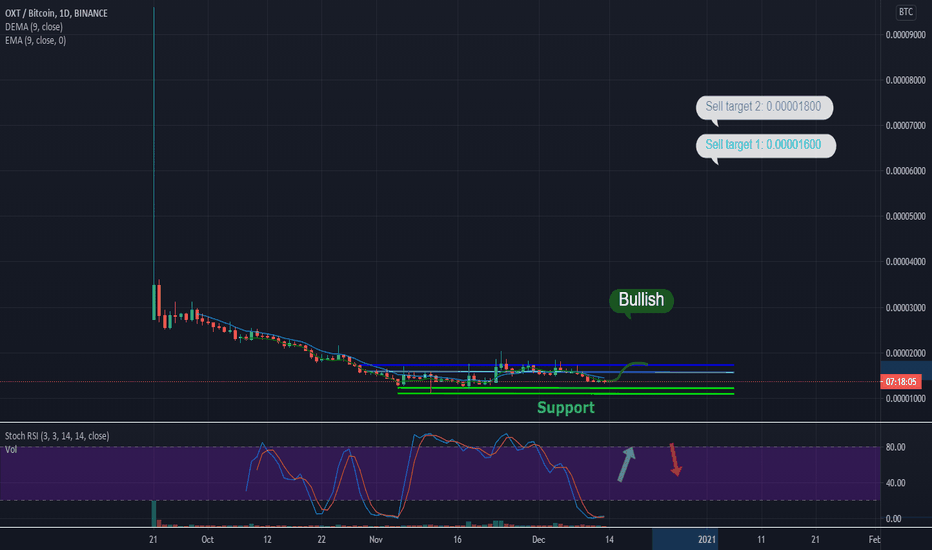The height and width of the screenshot is (550, 932).
Task: Click the Feb date label on time axis
Action: pyautogui.click(x=874, y=540)
